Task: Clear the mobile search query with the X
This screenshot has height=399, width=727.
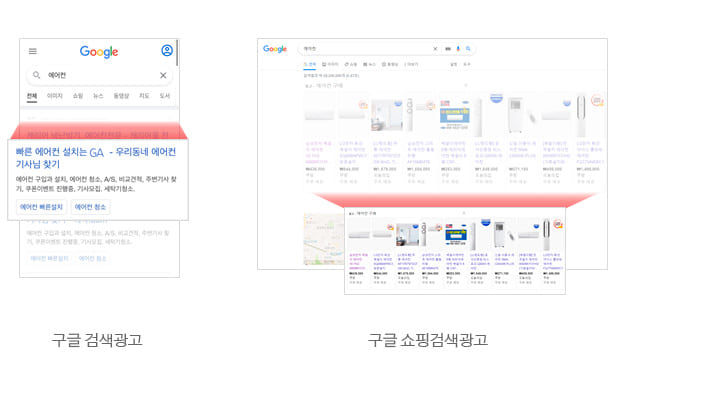Action: point(163,75)
